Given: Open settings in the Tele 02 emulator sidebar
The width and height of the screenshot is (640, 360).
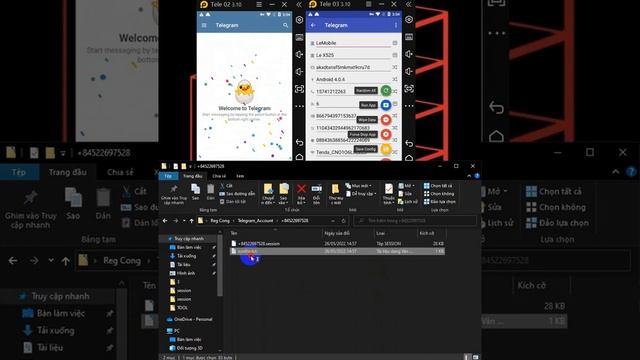Looking at the screenshot, I should click(x=299, y=20).
